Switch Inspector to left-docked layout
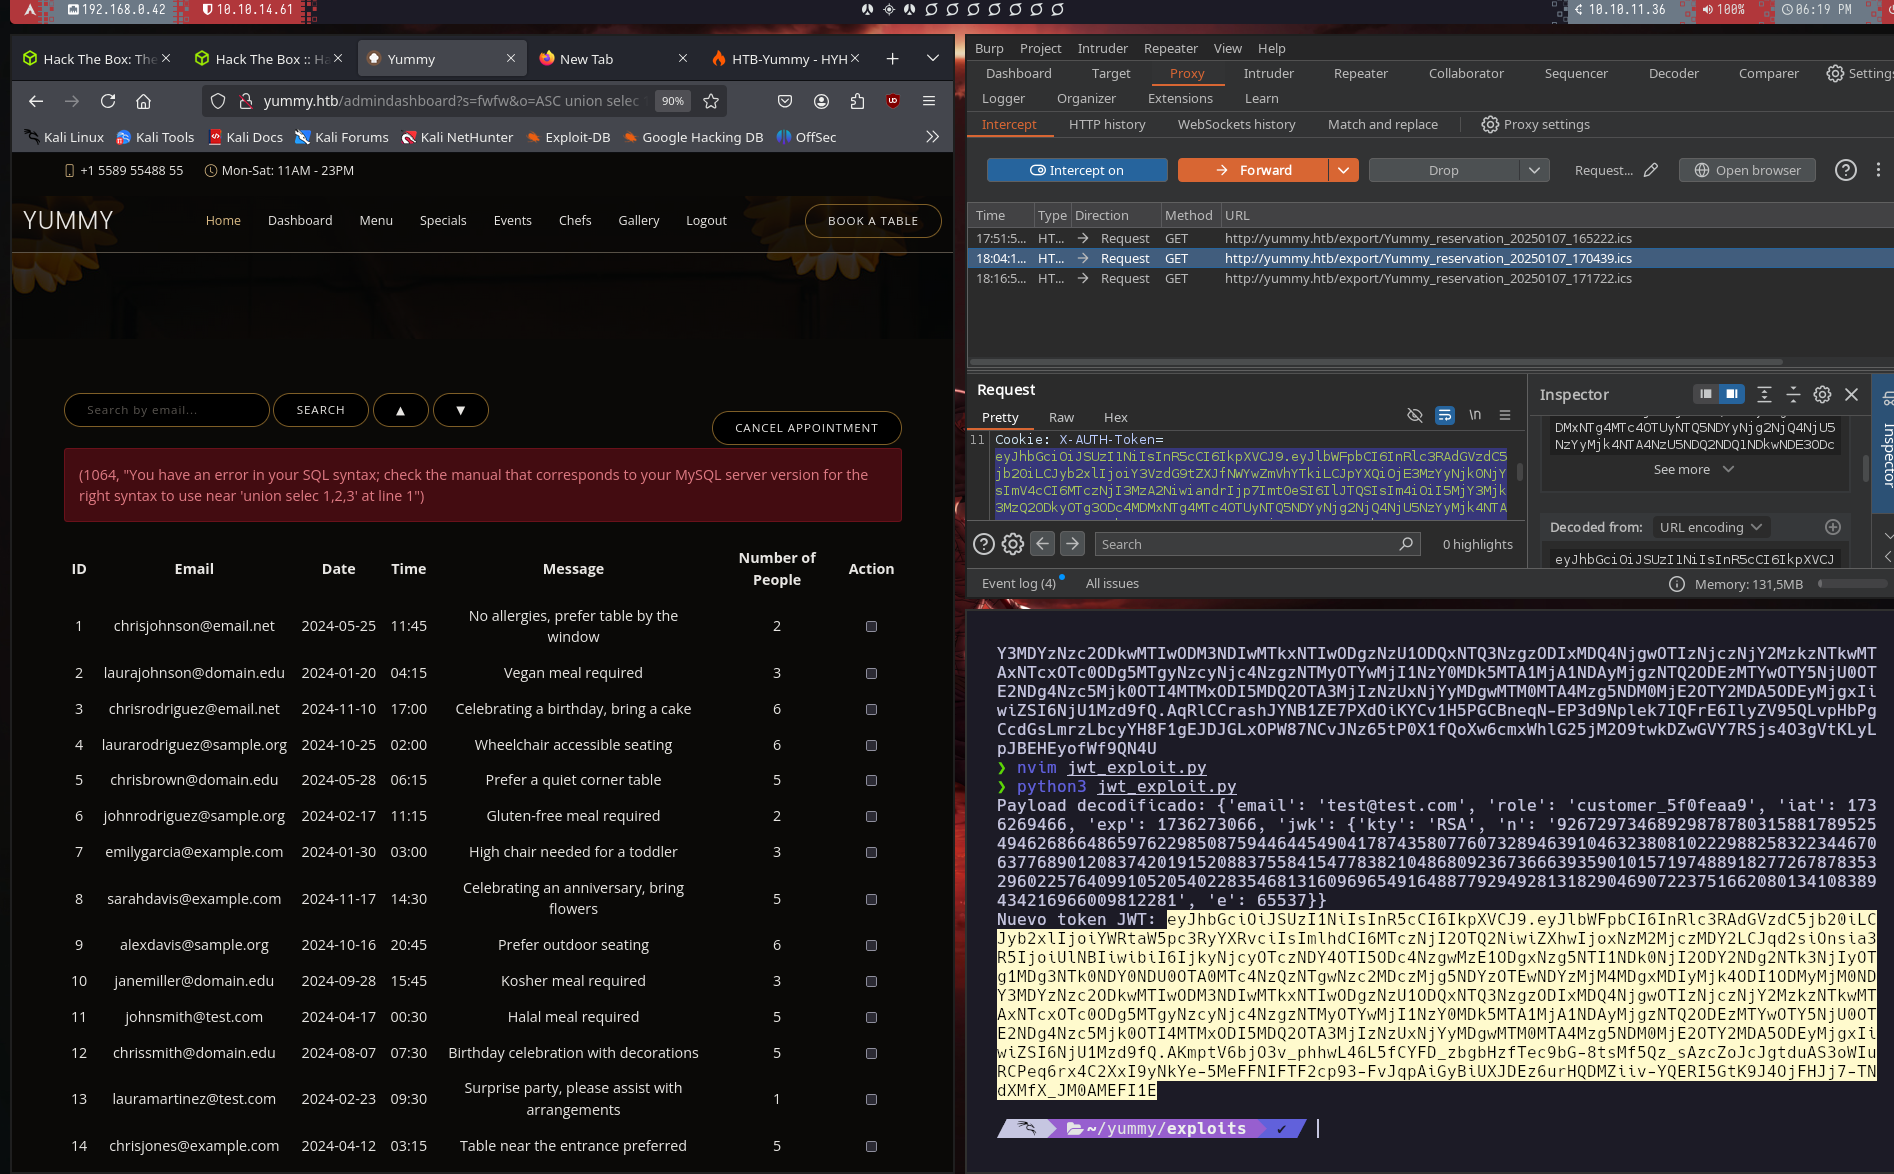Image resolution: width=1894 pixels, height=1174 pixels. click(x=1706, y=394)
